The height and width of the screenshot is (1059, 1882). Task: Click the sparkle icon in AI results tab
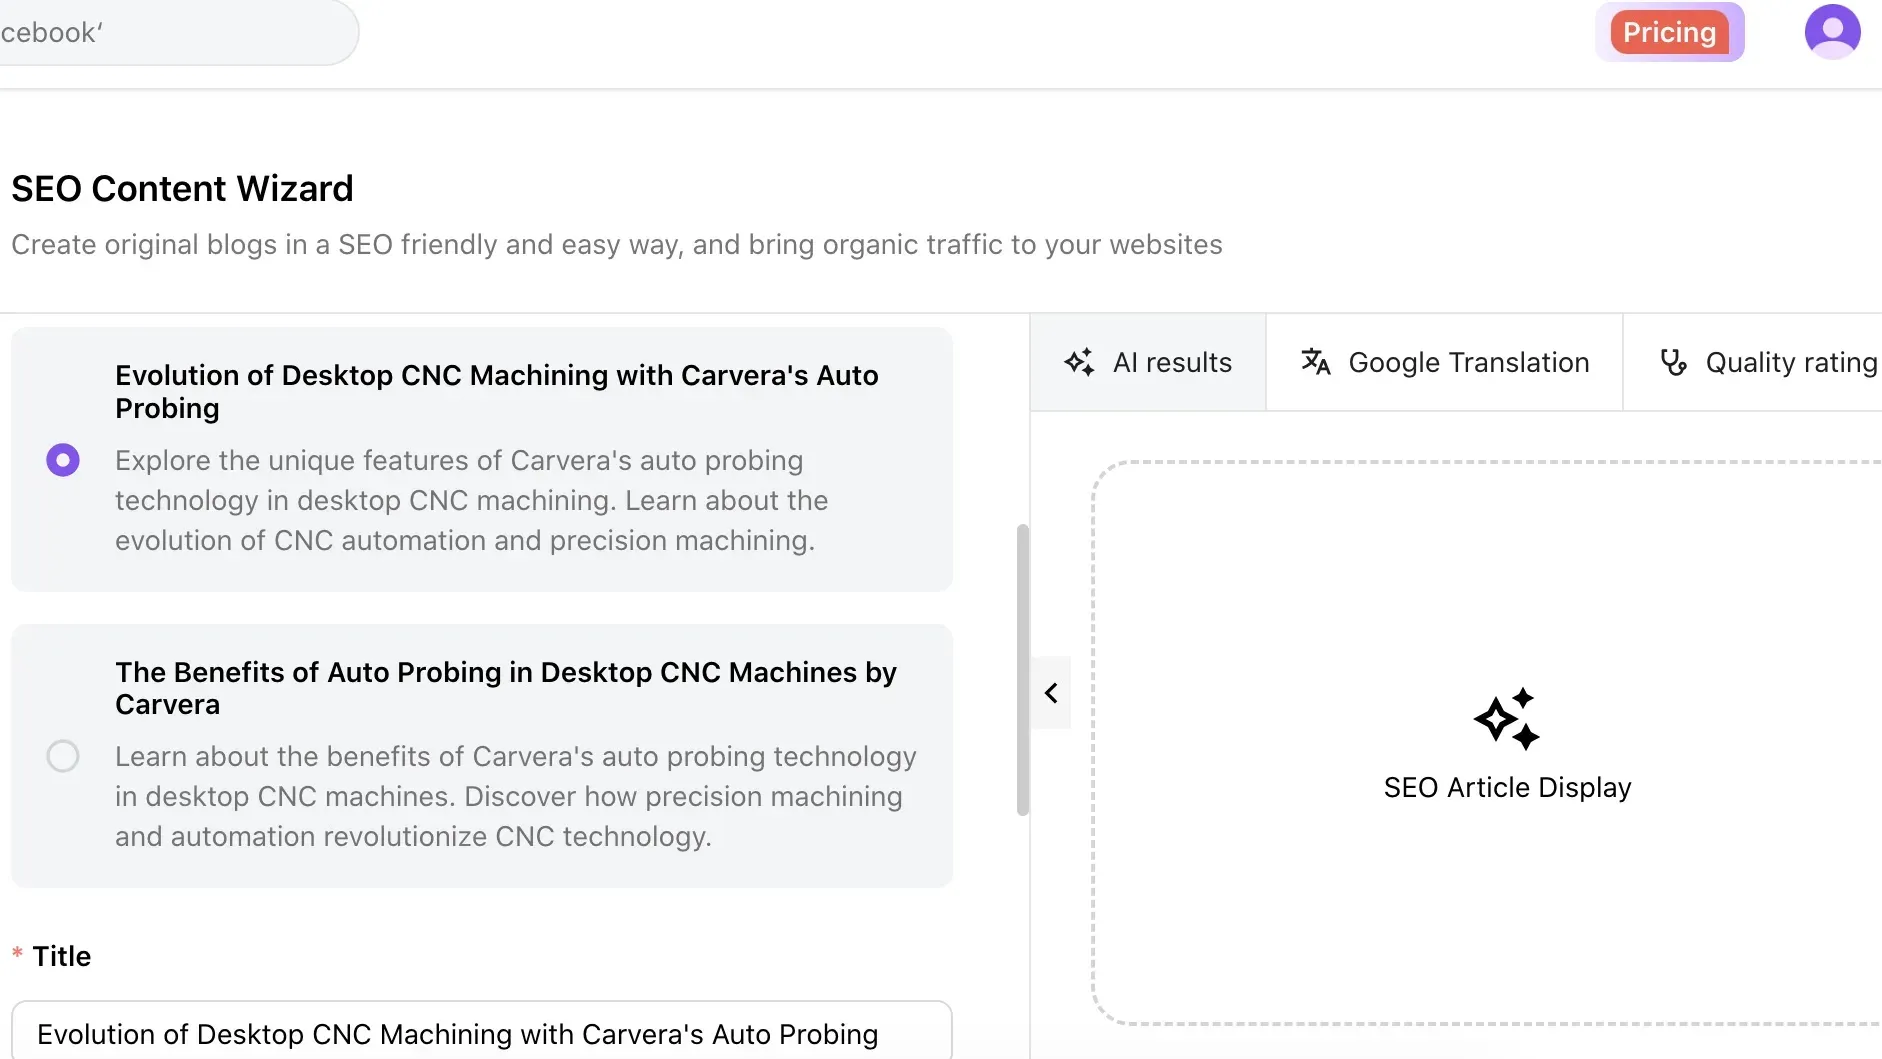tap(1079, 362)
